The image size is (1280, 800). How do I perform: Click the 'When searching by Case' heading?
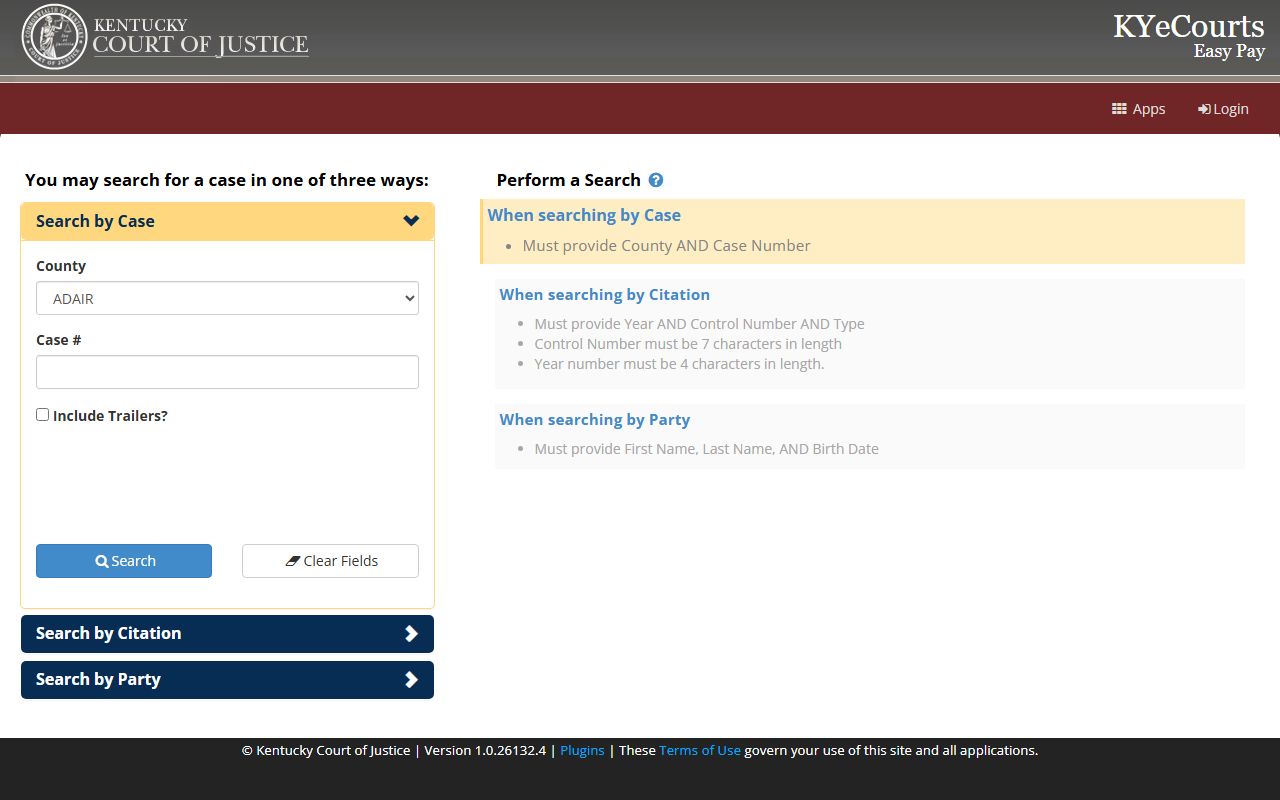(584, 215)
